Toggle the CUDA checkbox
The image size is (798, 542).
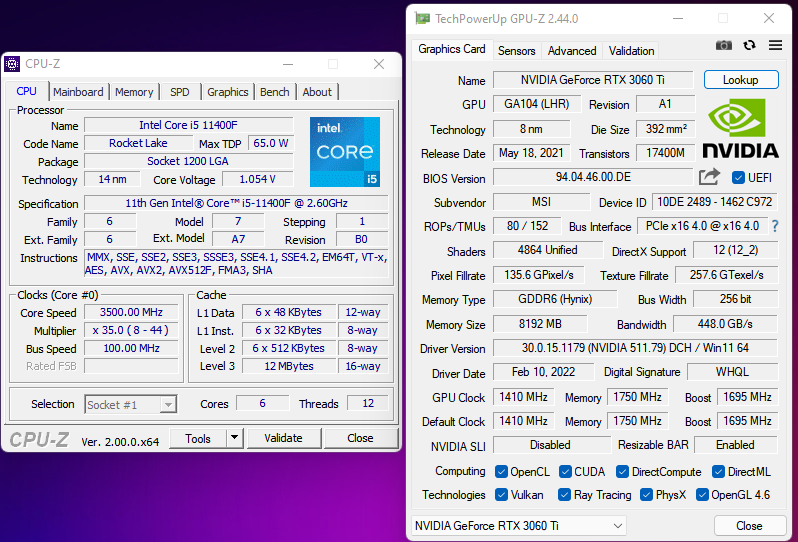565,472
